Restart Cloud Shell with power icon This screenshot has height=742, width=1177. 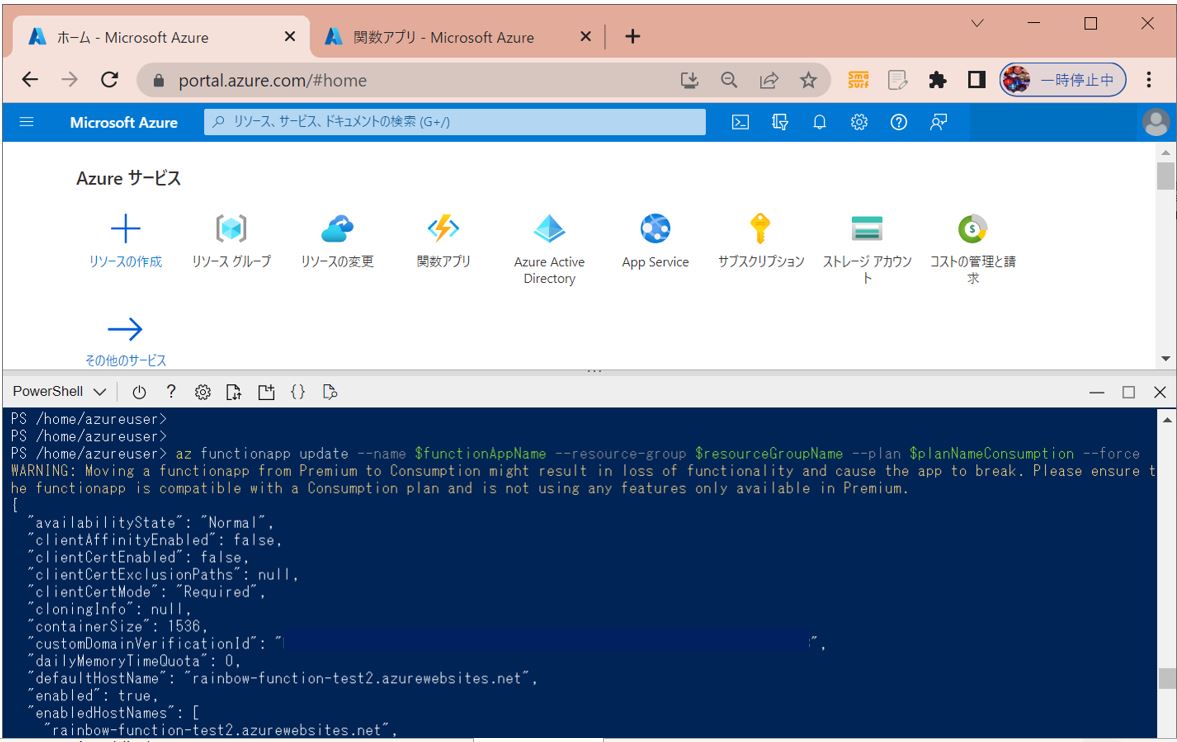[139, 392]
